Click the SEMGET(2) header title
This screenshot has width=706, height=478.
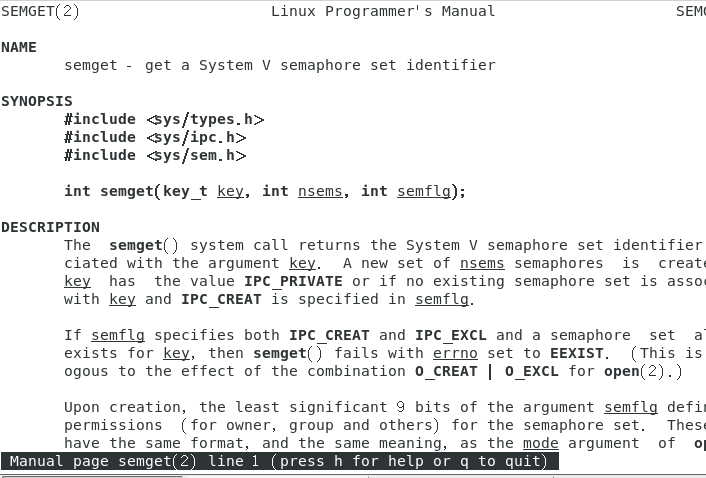pos(40,11)
